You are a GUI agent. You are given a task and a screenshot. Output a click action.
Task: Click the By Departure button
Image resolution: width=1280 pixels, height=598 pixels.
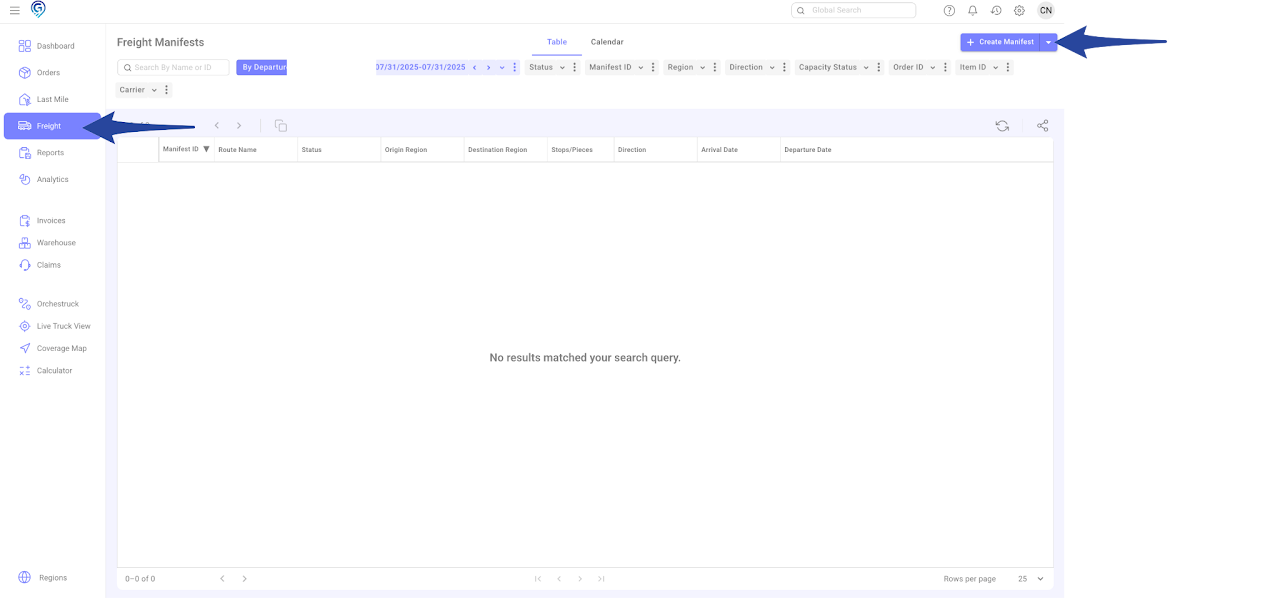[x=262, y=68]
